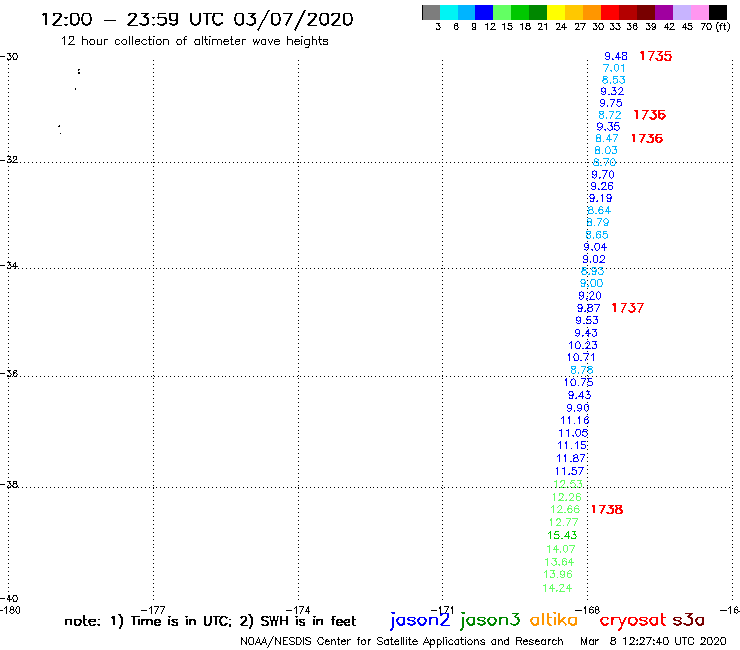Screen dimensions: 740x650
Task: Click the wave height value '12.66'
Action: [x=565, y=510]
